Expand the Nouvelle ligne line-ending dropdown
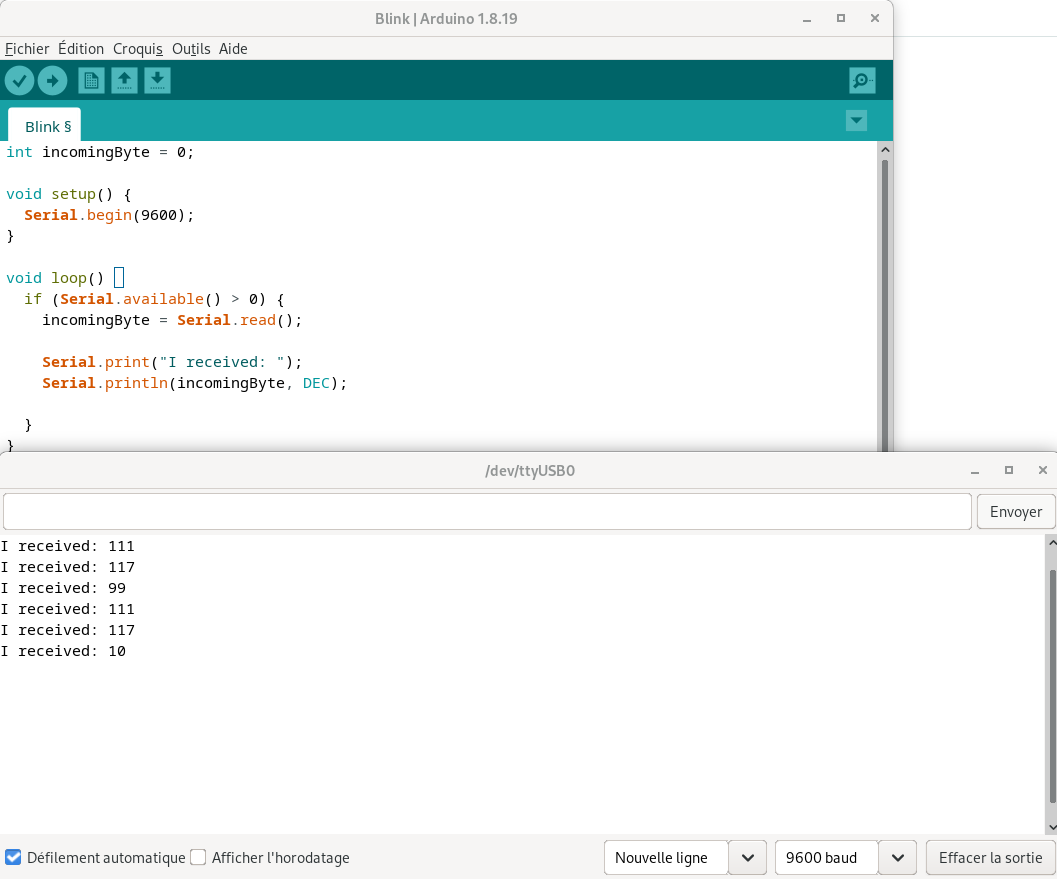 coord(747,857)
